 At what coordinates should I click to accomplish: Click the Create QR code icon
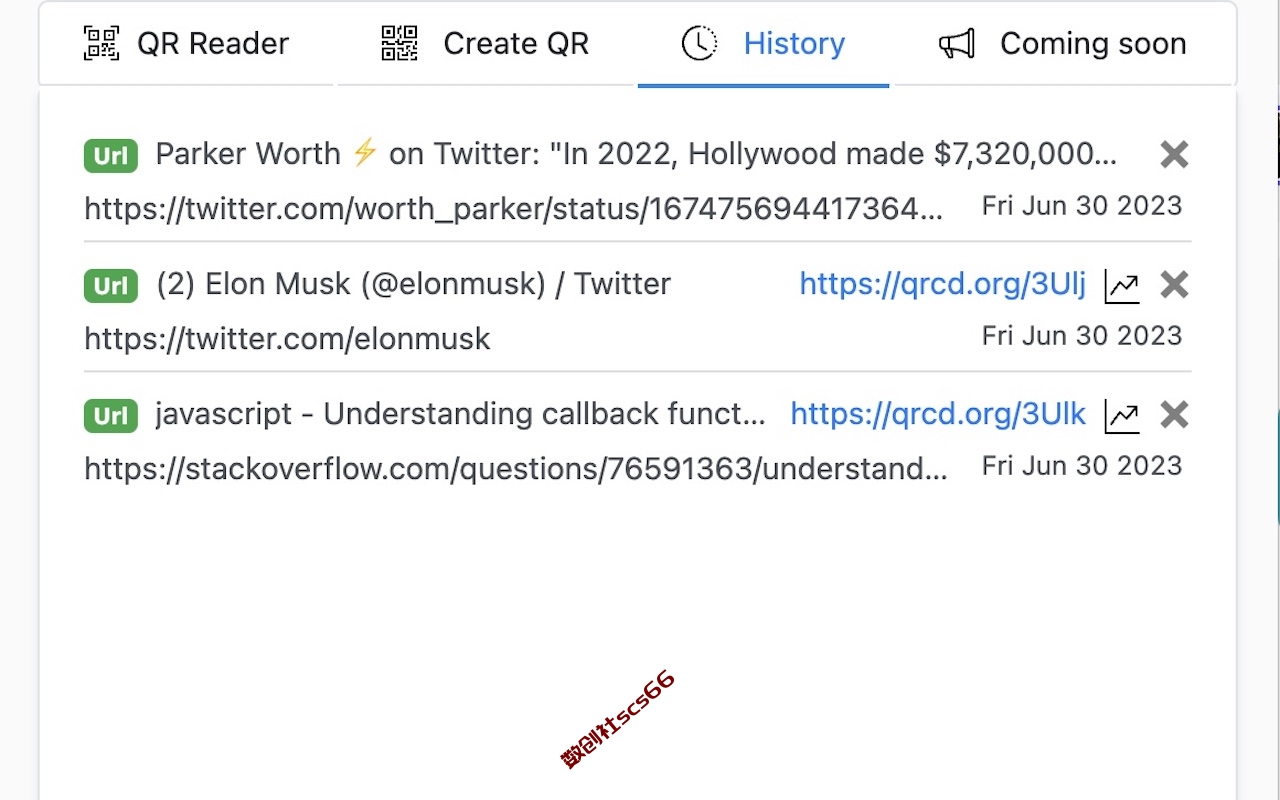click(400, 44)
